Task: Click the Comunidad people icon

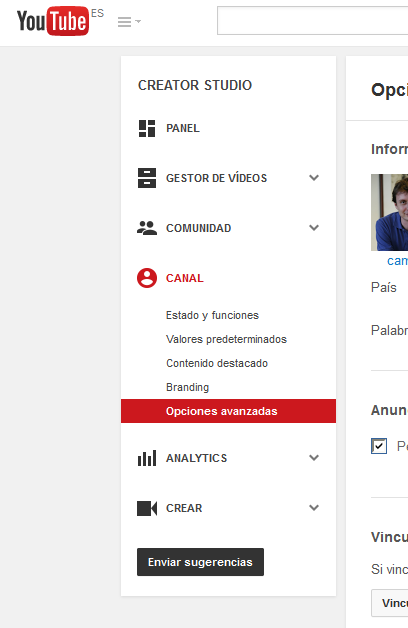Action: pos(147,227)
